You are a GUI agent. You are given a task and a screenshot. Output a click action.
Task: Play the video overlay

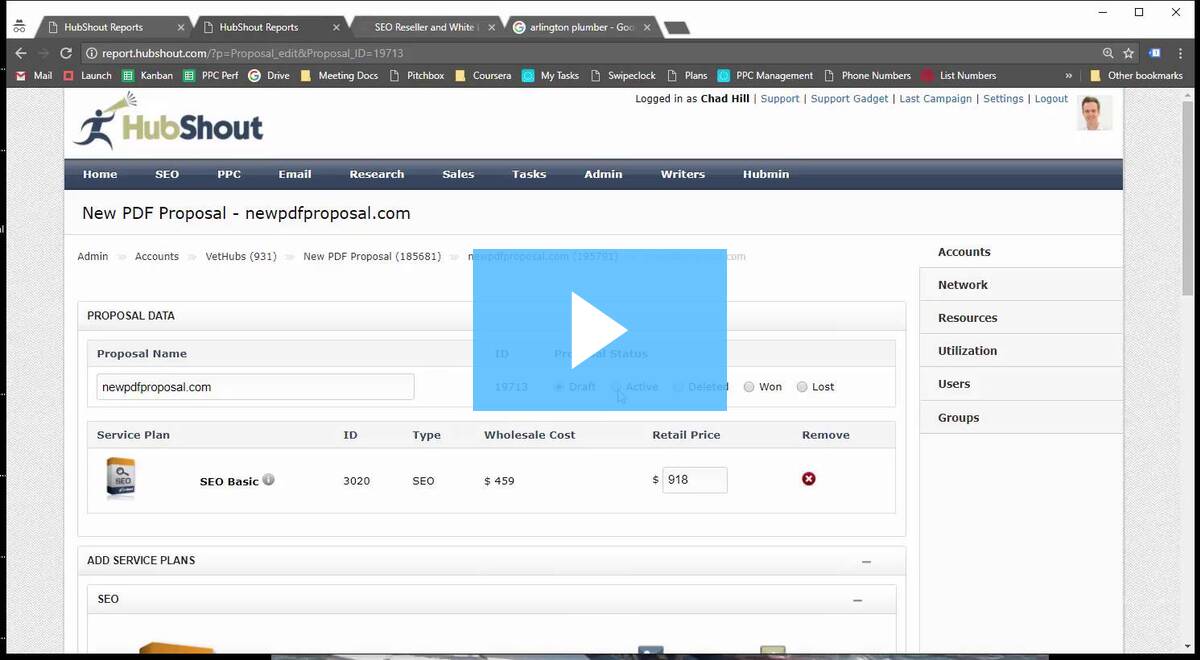click(600, 330)
